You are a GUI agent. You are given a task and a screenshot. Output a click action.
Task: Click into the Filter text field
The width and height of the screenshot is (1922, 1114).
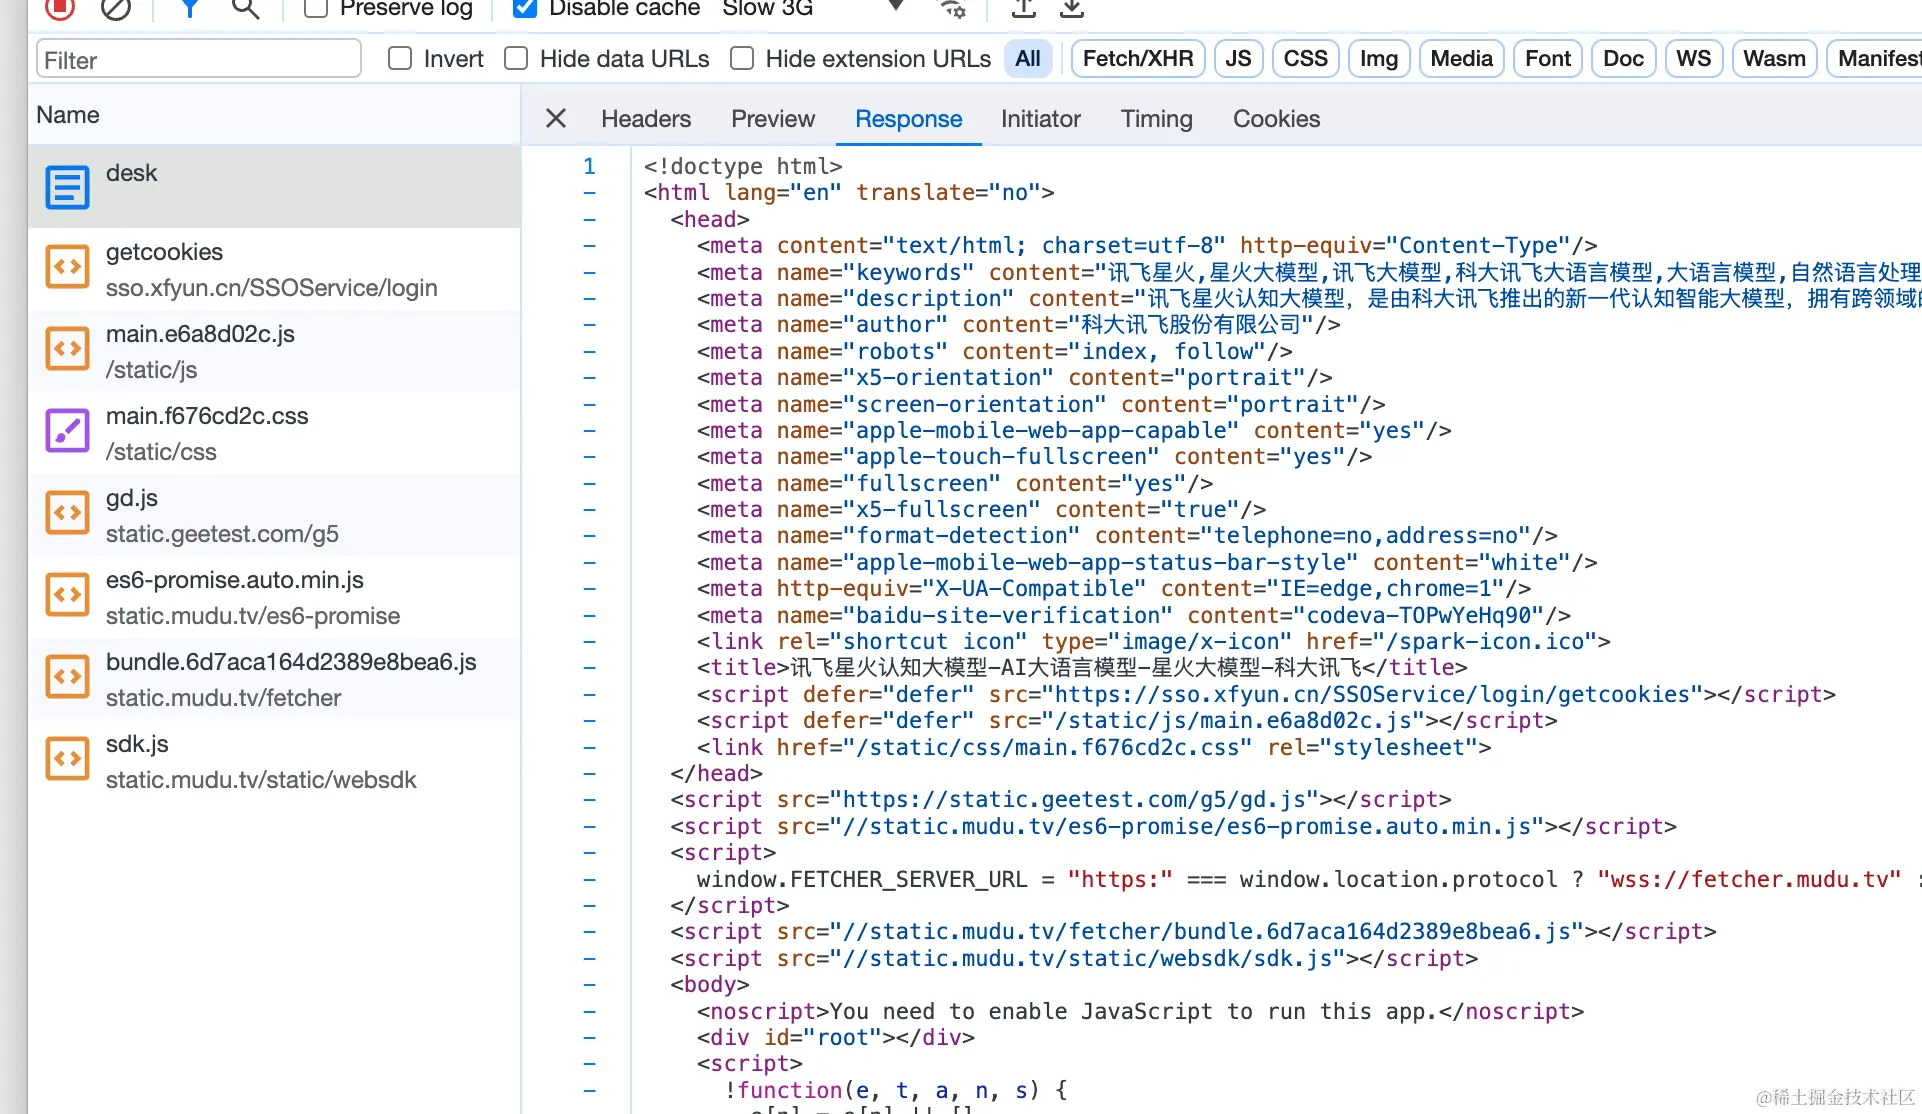point(199,59)
